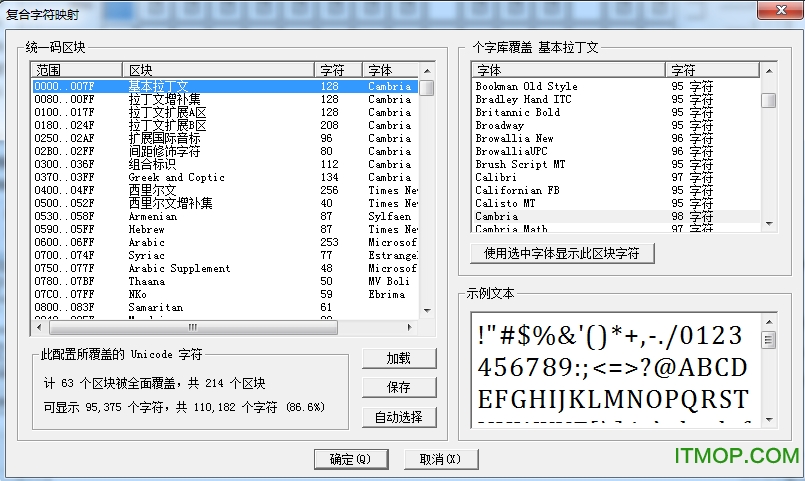Select row 02B0..02FF 间距修饰字符
This screenshot has height=481, width=805.
click(225, 151)
